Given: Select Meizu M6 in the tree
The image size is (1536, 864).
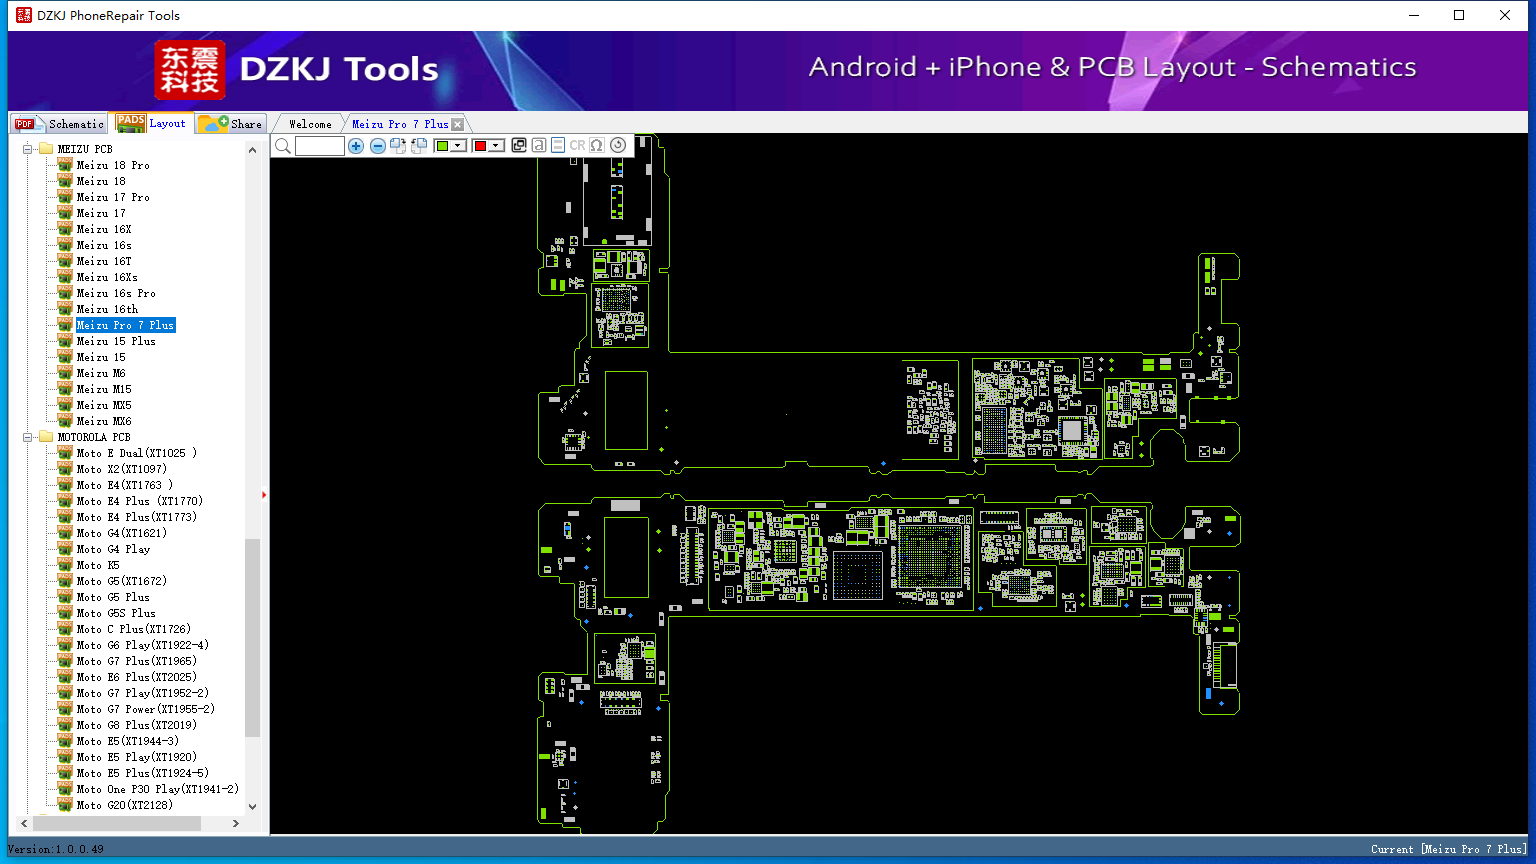Looking at the screenshot, I should click(101, 373).
